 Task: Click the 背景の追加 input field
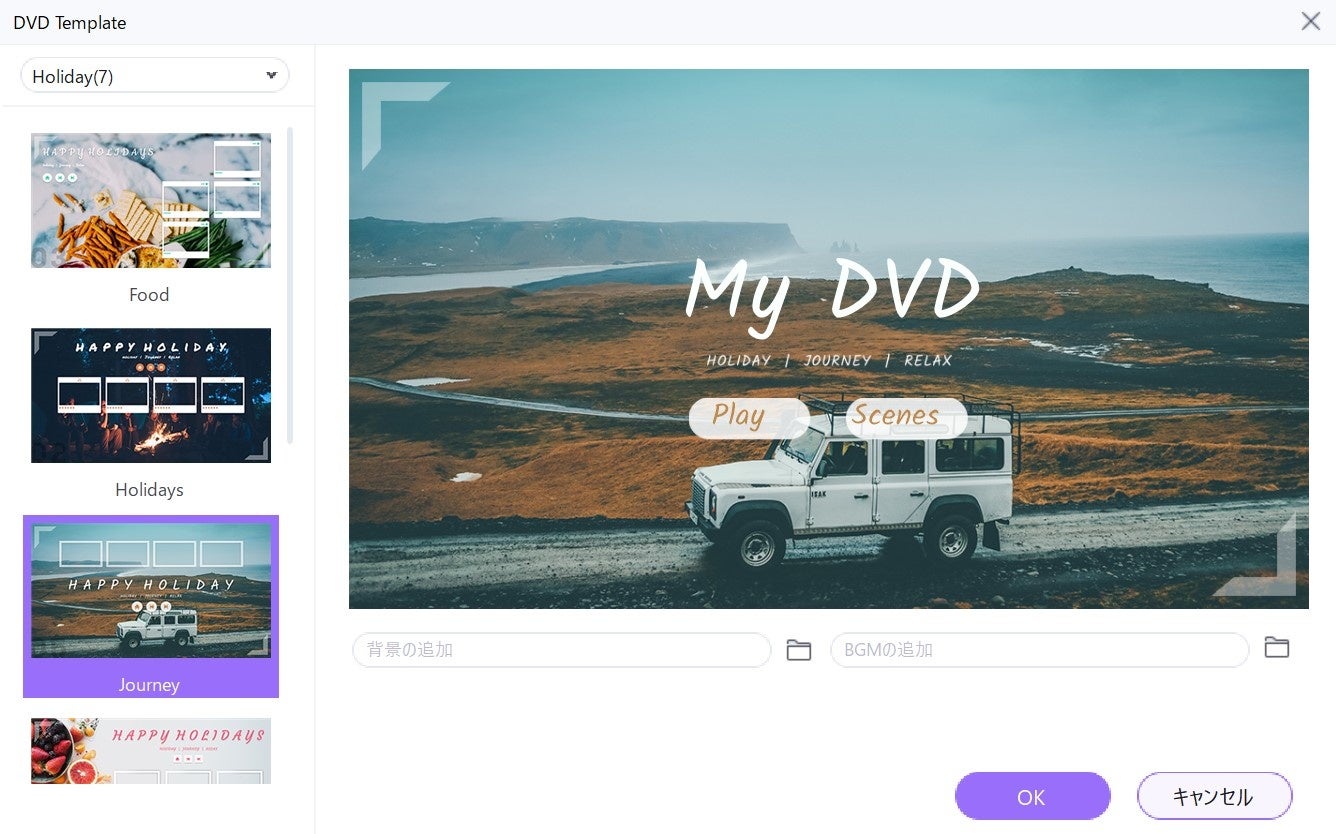[561, 650]
